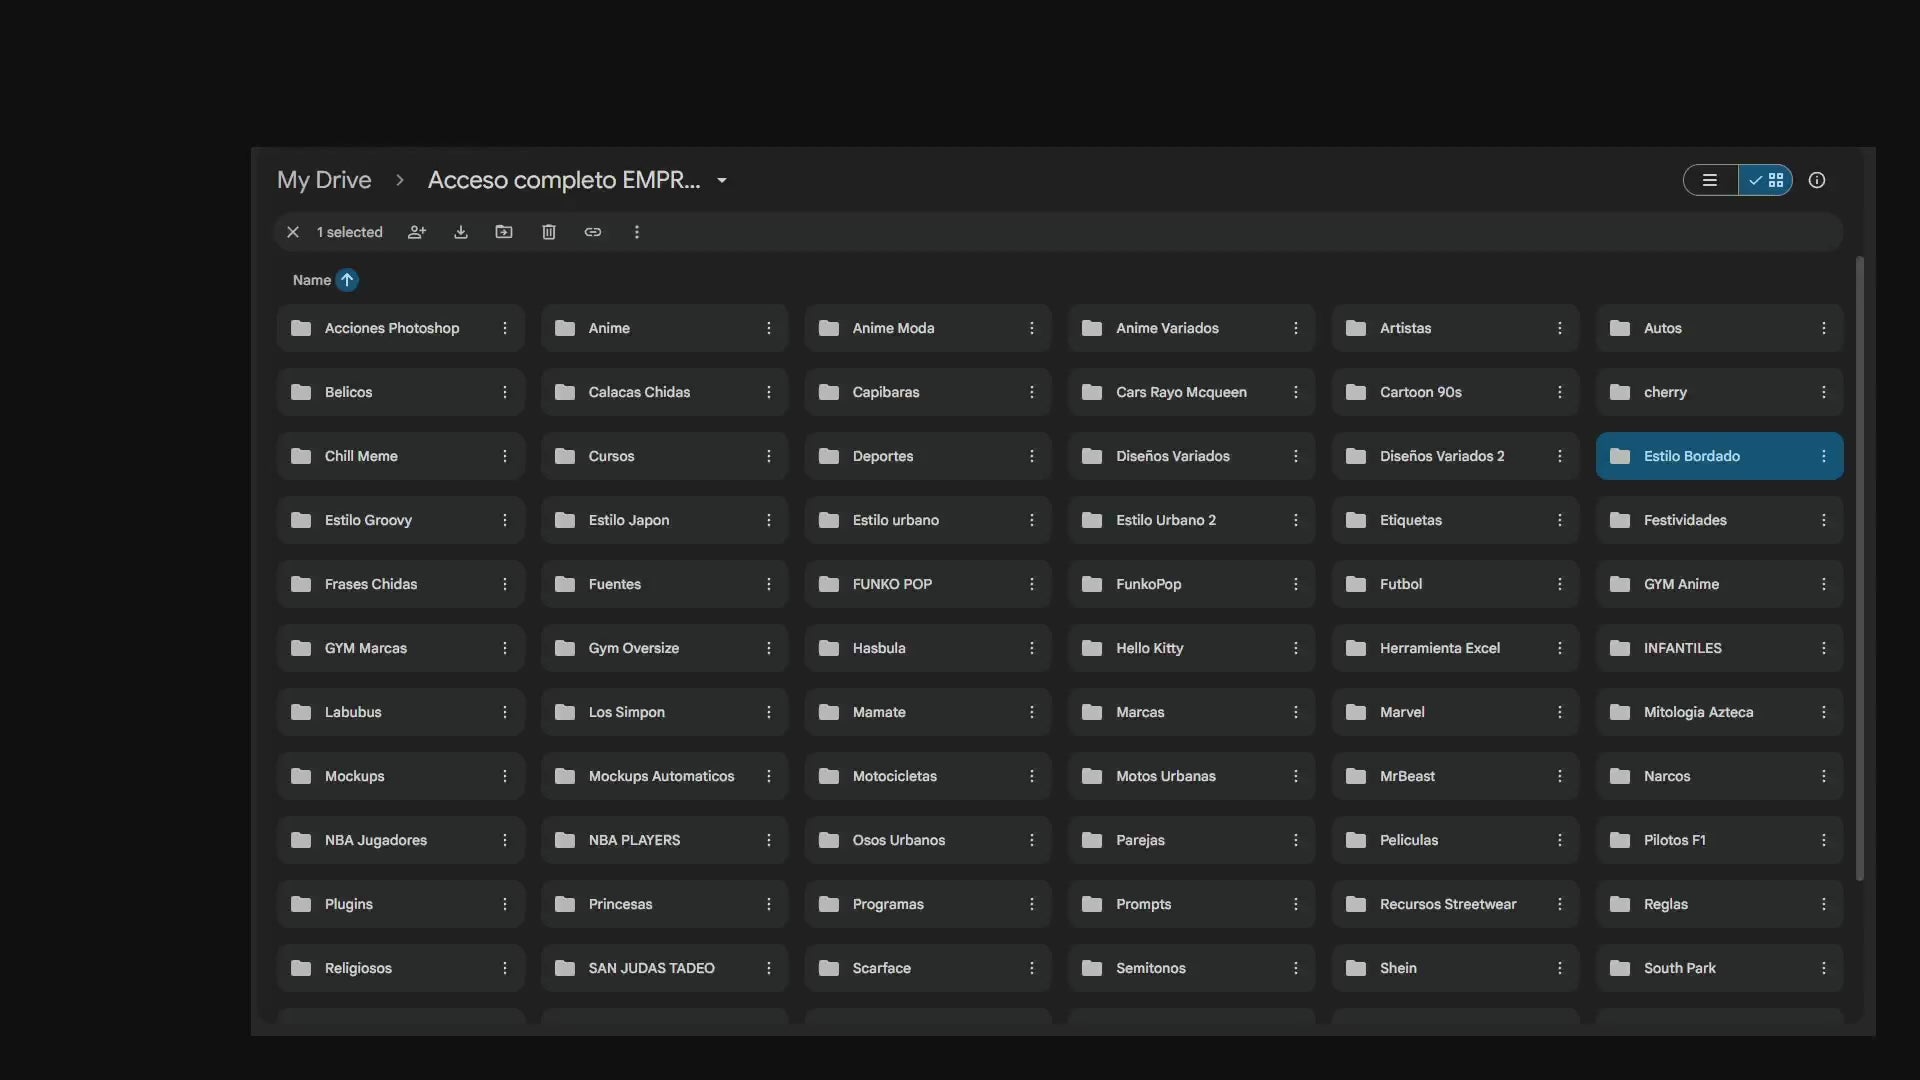Viewport: 1920px width, 1080px height.
Task: Download the selected folder
Action: point(461,232)
